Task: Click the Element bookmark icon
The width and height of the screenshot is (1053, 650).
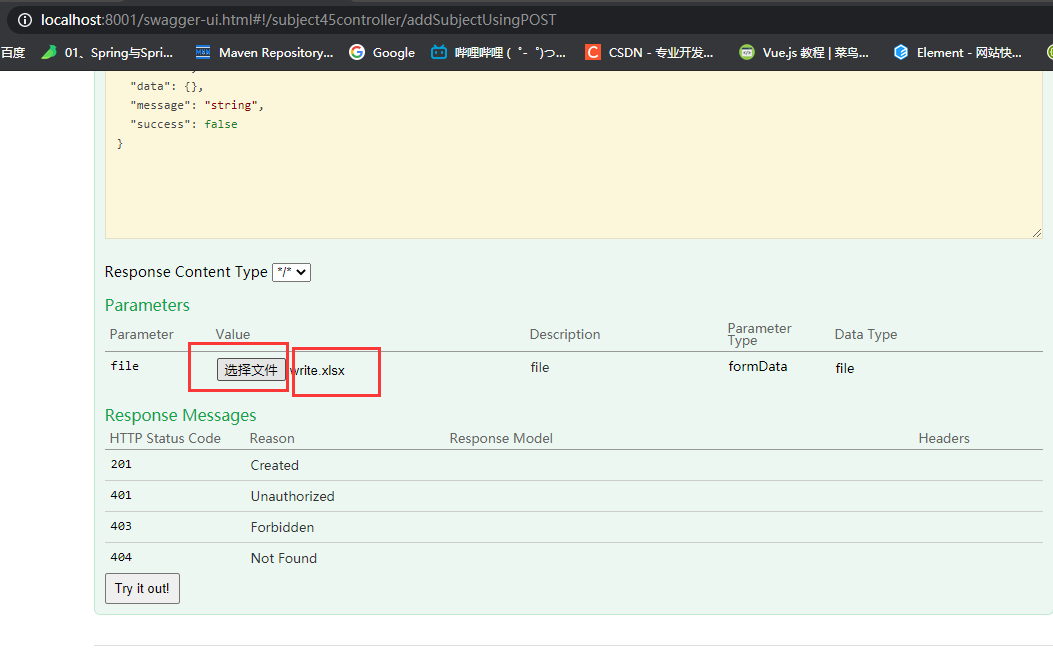Action: (x=899, y=52)
